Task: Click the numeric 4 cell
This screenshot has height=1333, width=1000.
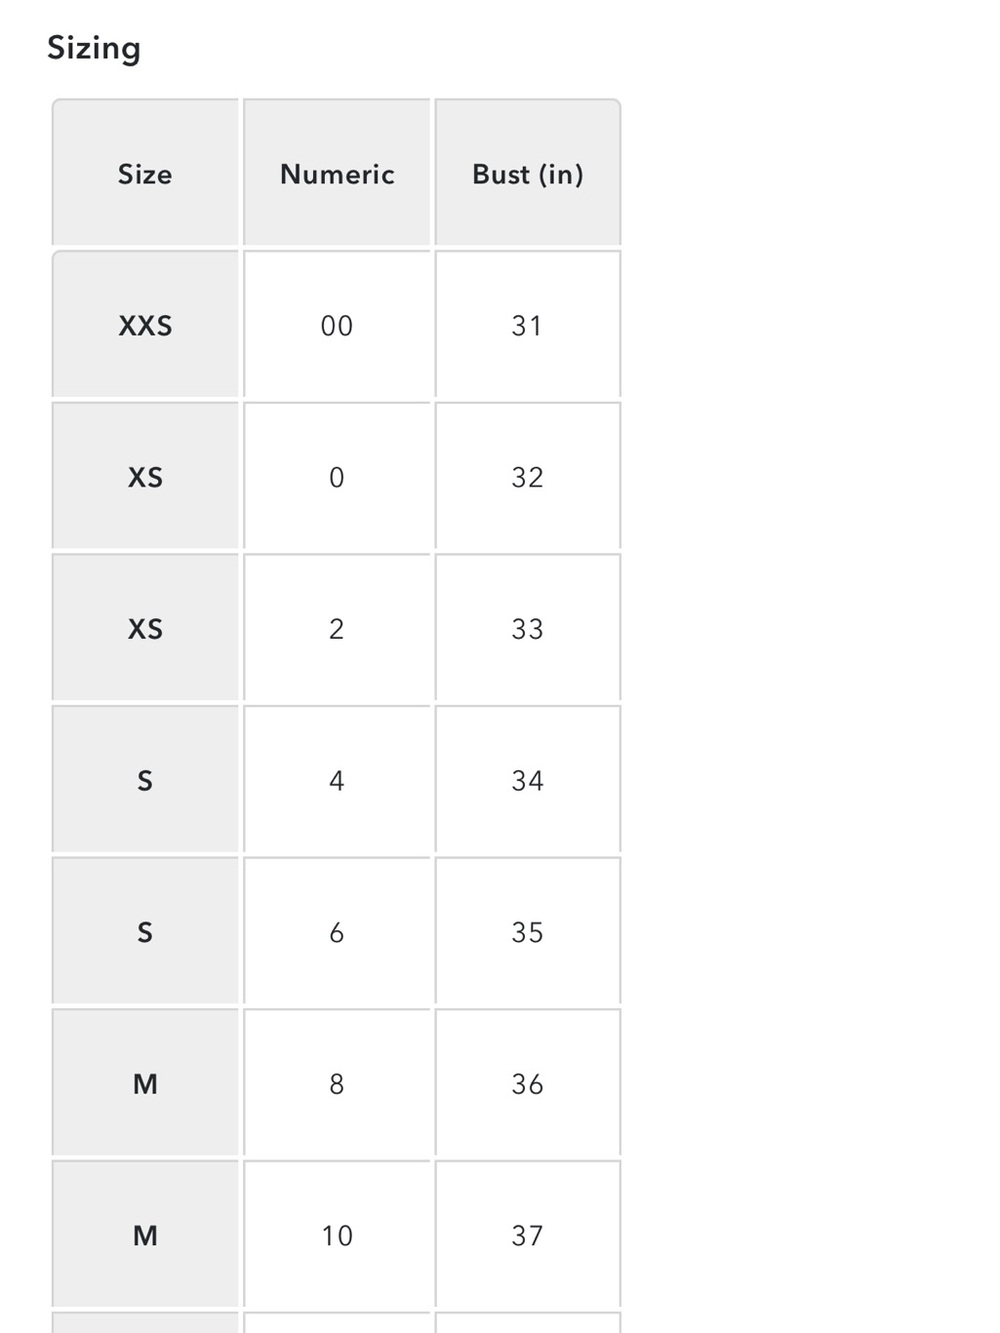Action: click(x=337, y=779)
